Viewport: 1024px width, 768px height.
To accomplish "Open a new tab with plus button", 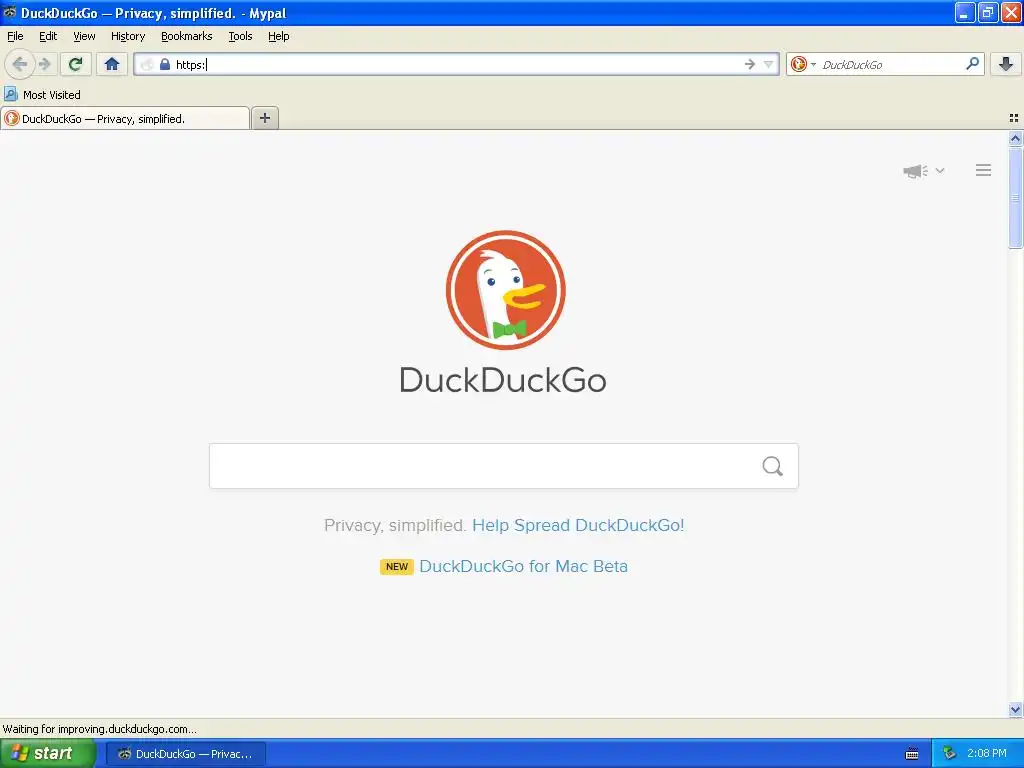I will [264, 118].
